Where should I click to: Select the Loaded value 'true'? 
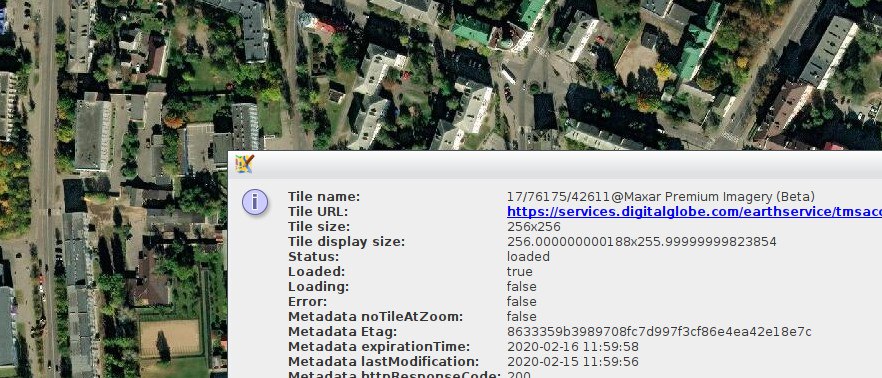click(x=520, y=272)
